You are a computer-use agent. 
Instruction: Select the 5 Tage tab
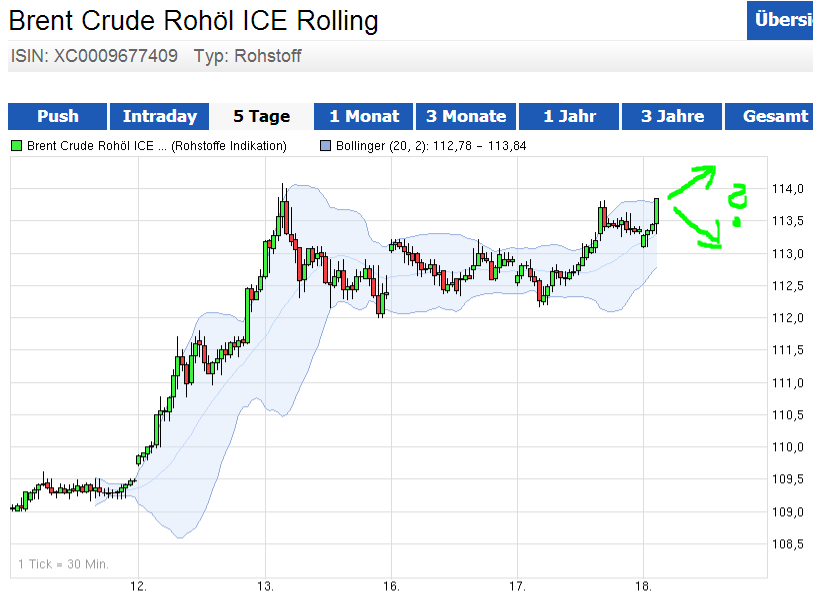[x=262, y=116]
